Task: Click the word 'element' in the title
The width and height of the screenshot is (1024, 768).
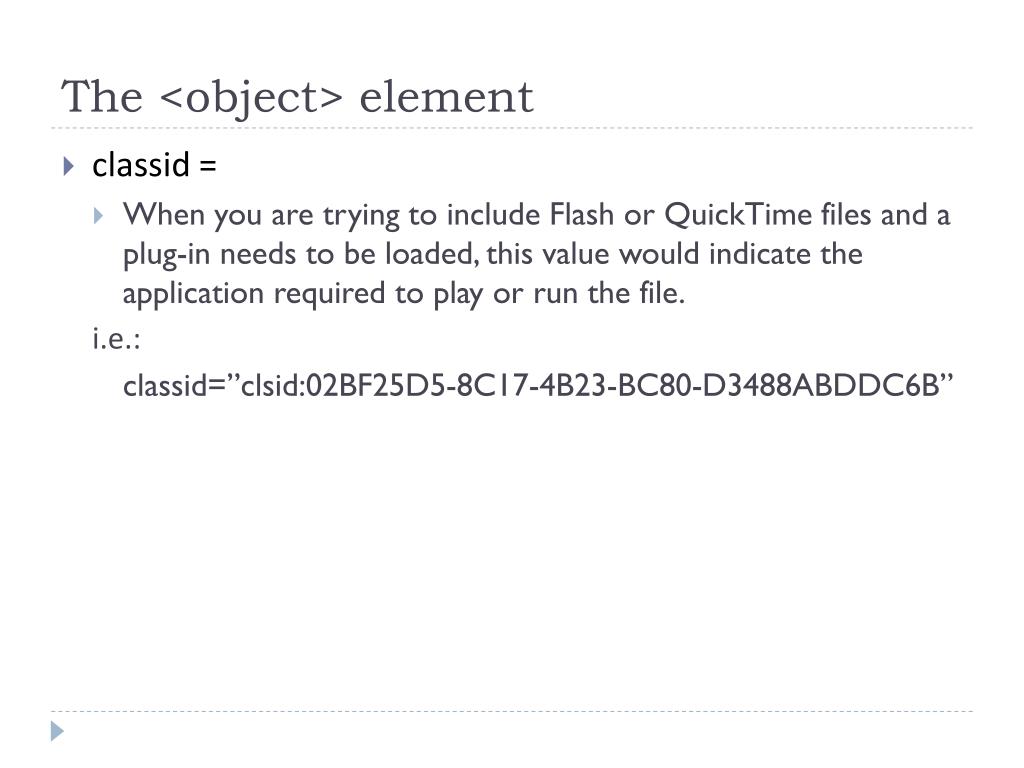Action: 447,97
